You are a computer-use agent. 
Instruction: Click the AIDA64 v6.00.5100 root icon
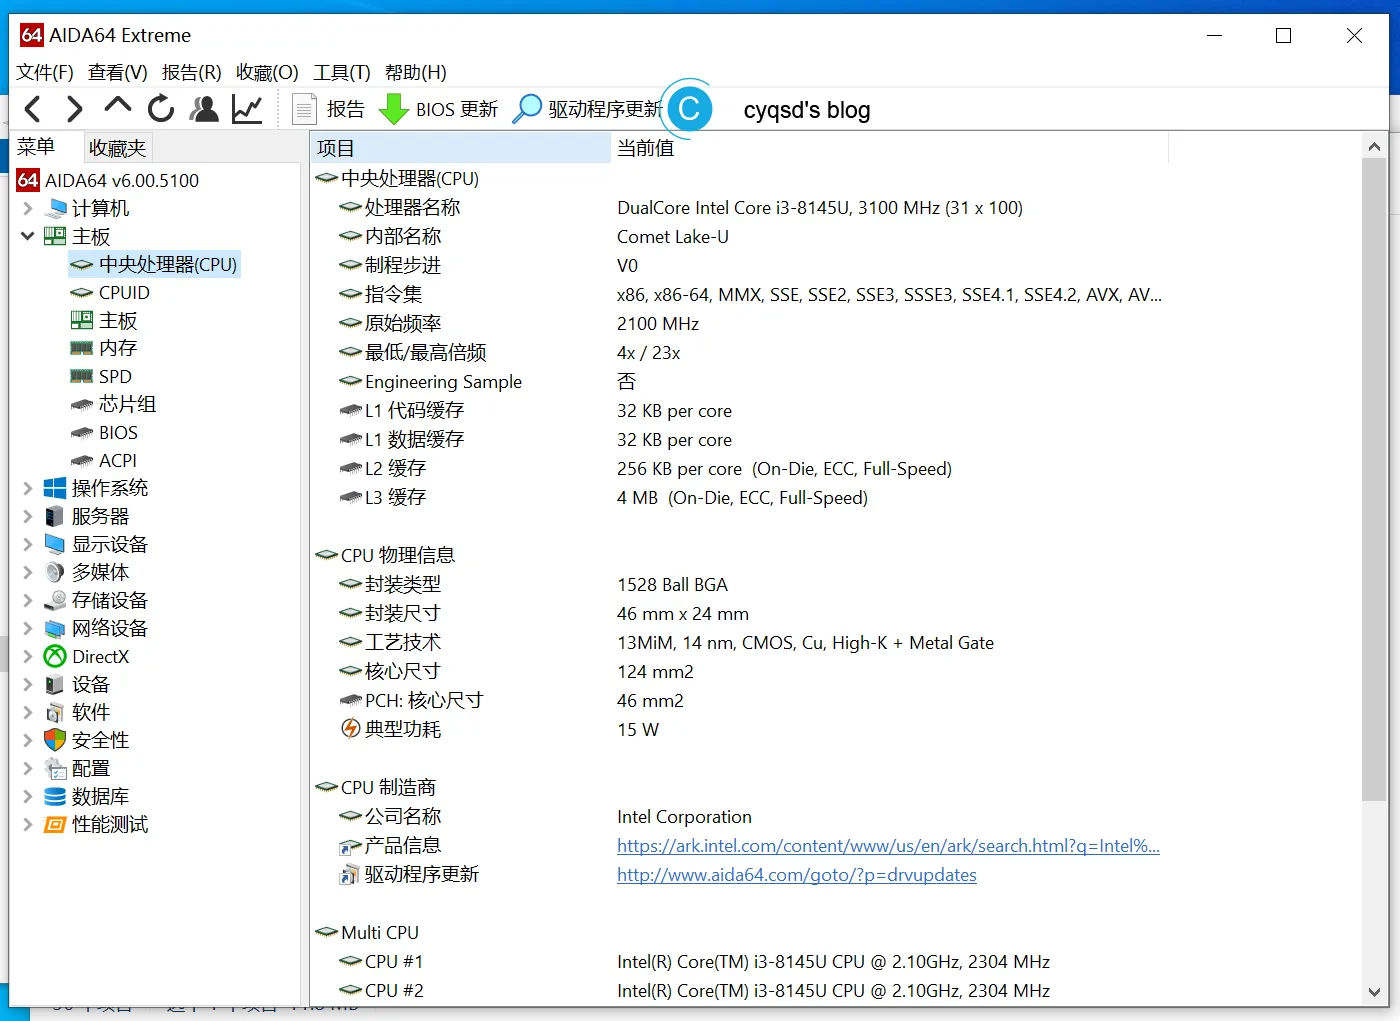pyautogui.click(x=28, y=180)
